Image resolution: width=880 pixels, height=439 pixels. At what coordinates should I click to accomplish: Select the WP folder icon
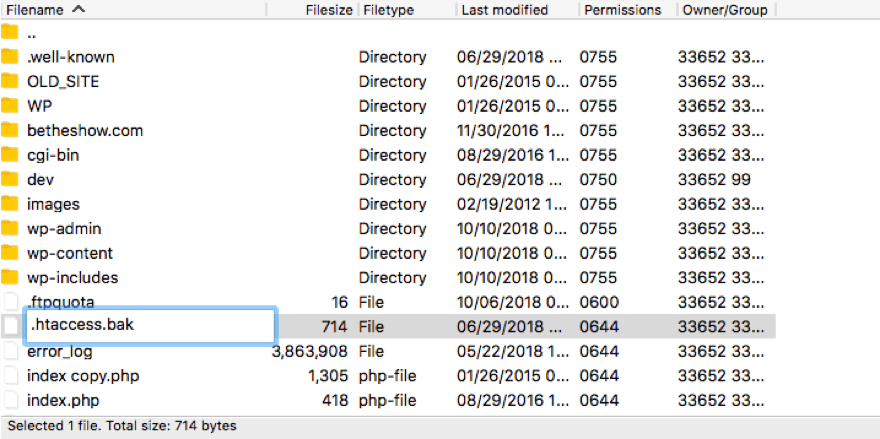point(10,106)
